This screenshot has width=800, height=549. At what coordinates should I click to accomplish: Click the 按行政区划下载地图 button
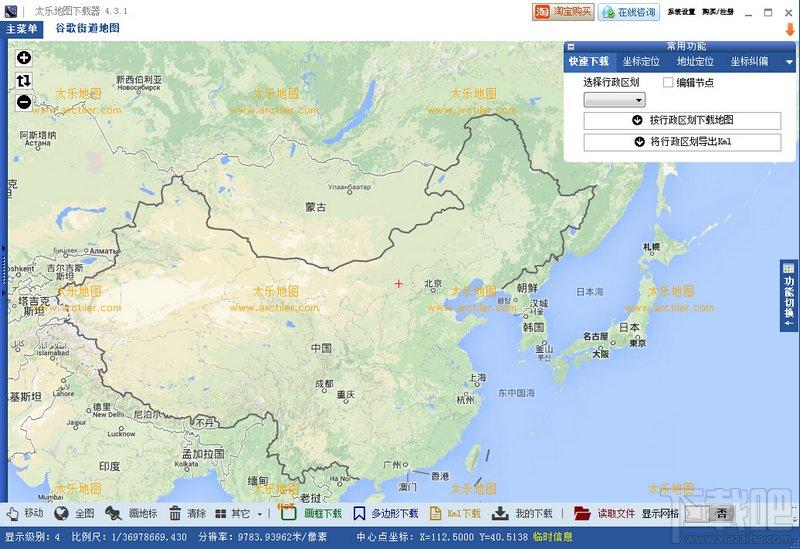(x=682, y=120)
